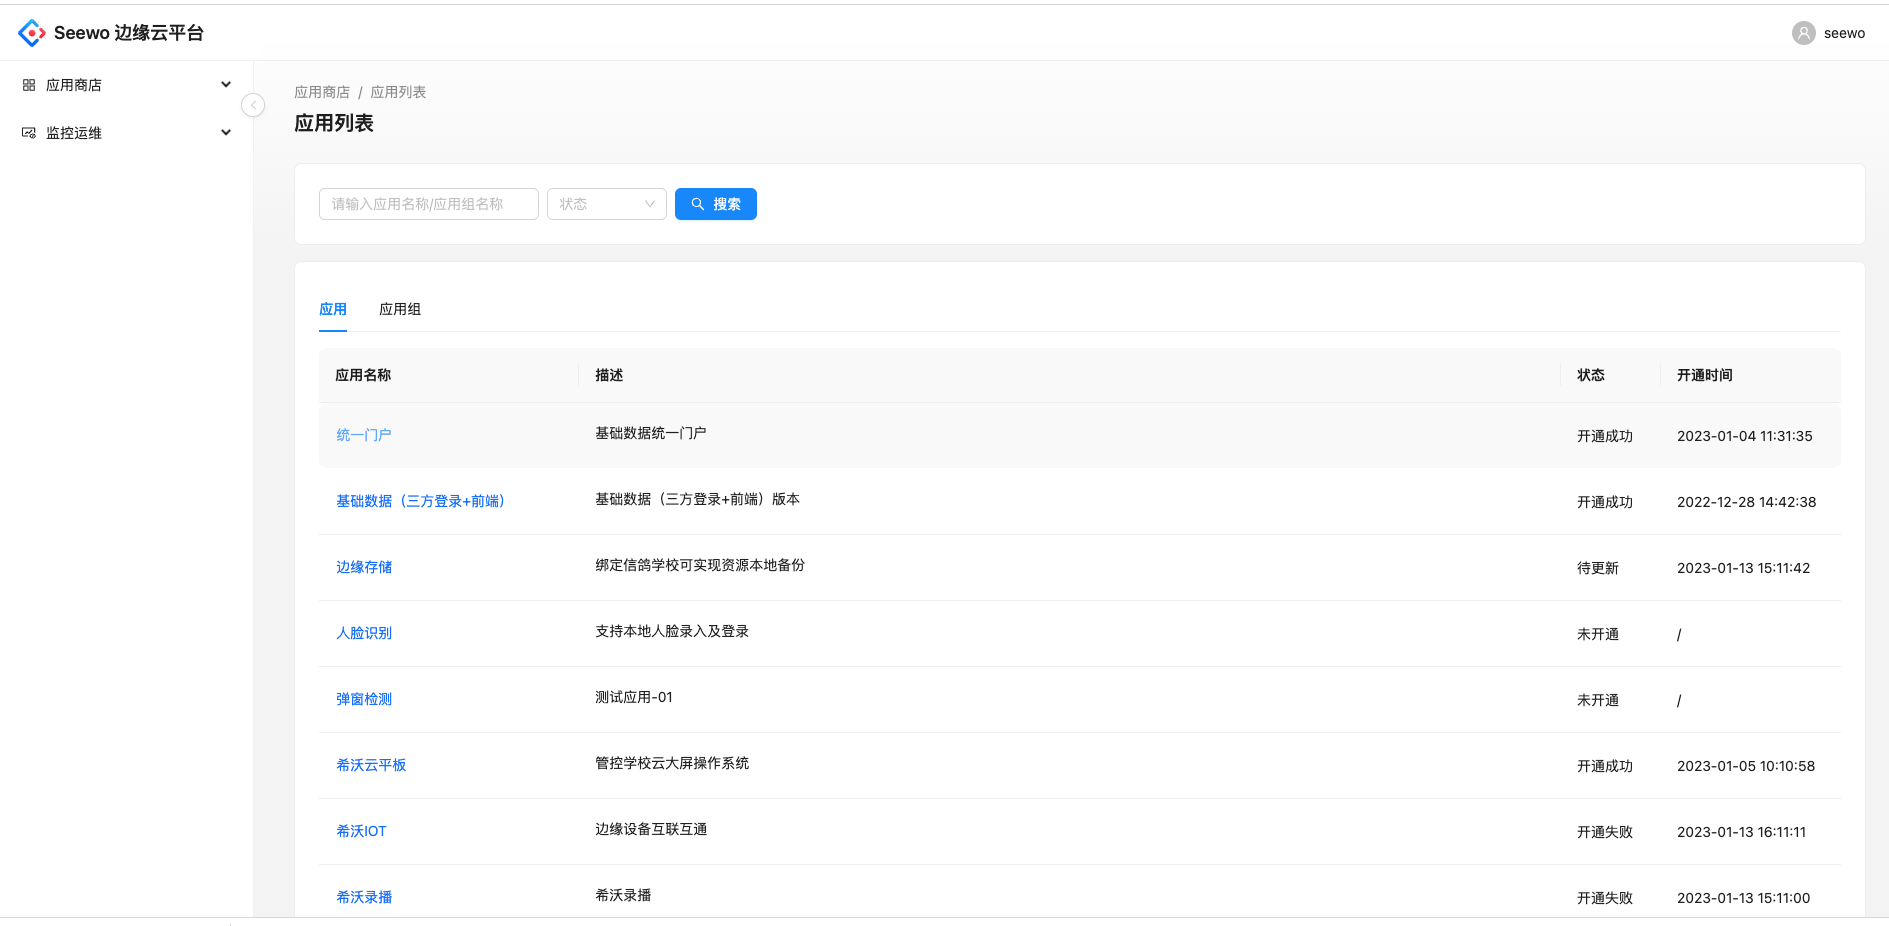Click the Seewo logo icon
1889x926 pixels.
tap(32, 33)
